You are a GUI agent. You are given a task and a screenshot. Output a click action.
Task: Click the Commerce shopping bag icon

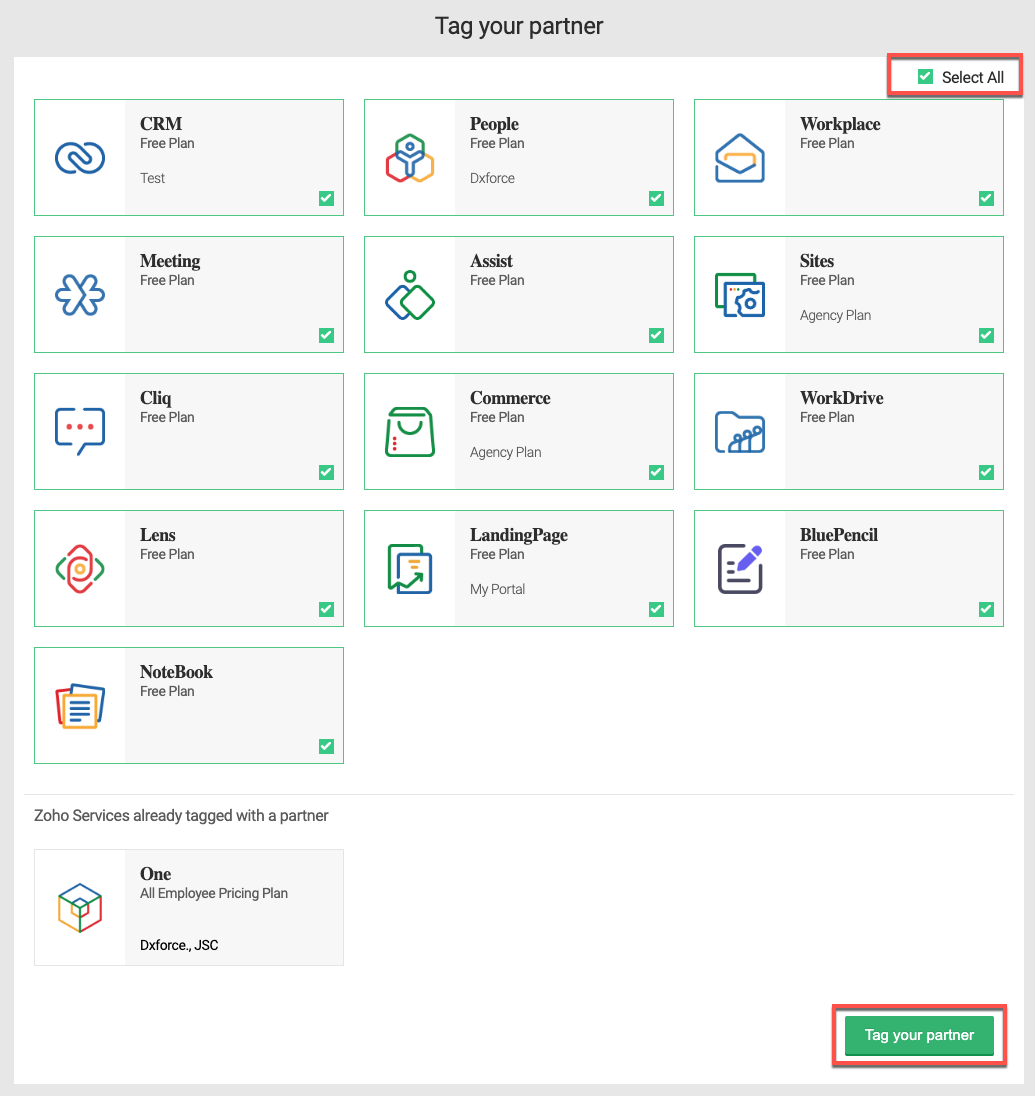click(410, 432)
